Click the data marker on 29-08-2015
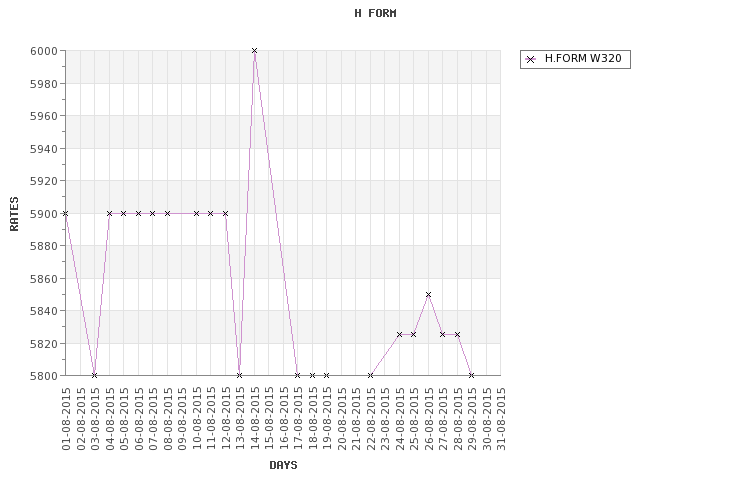 pyautogui.click(x=472, y=376)
